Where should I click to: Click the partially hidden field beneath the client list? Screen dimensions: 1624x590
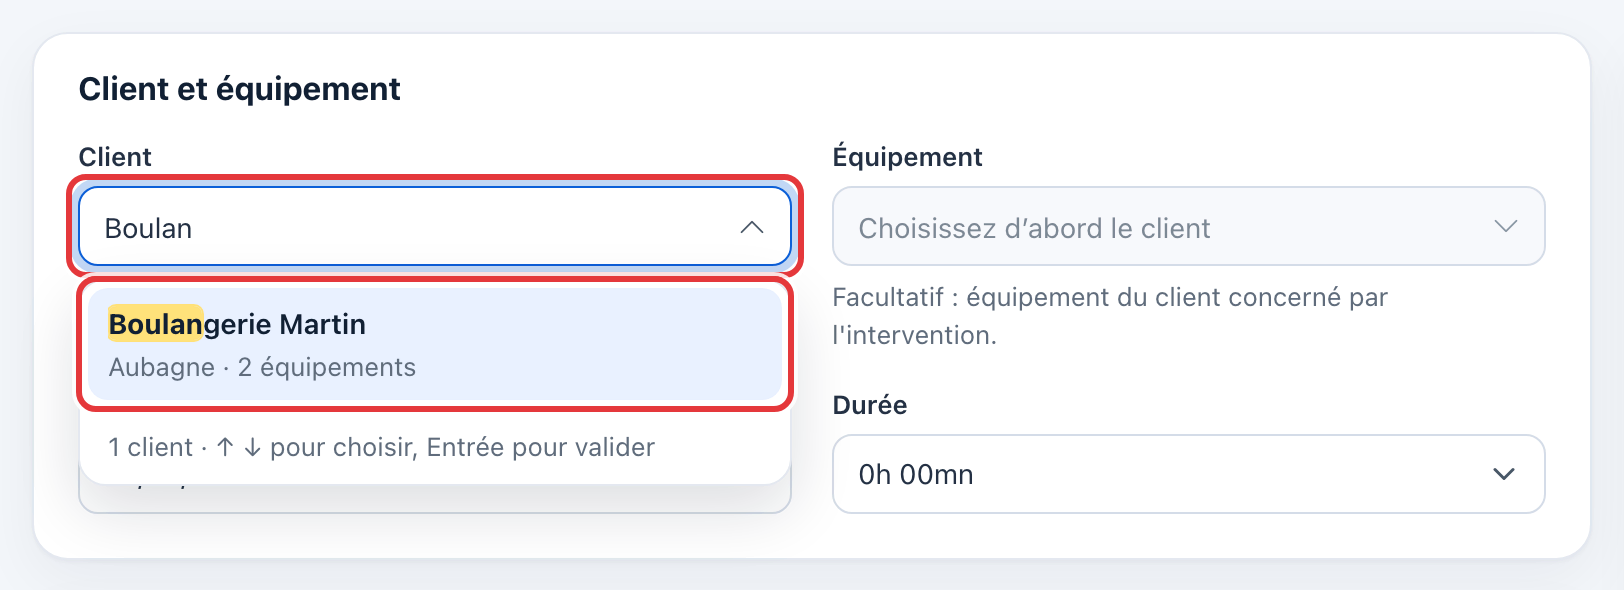[435, 499]
